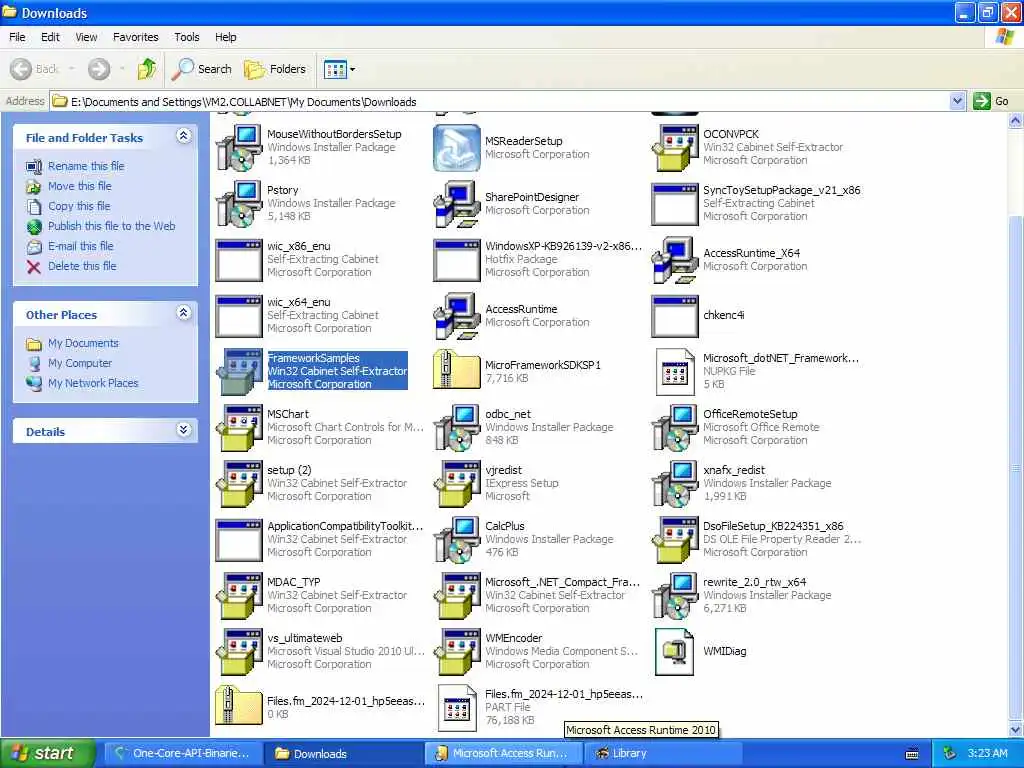The height and width of the screenshot is (768, 1024).
Task: Select the DsoFileSetup_KB224351_x86 file icon
Action: [x=675, y=540]
